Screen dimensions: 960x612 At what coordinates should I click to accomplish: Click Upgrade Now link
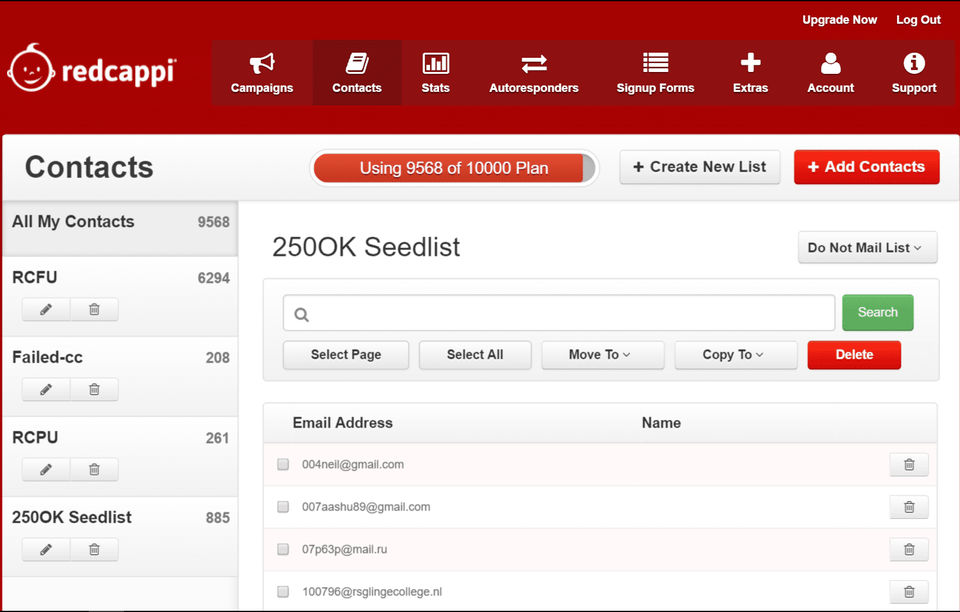[x=839, y=20]
